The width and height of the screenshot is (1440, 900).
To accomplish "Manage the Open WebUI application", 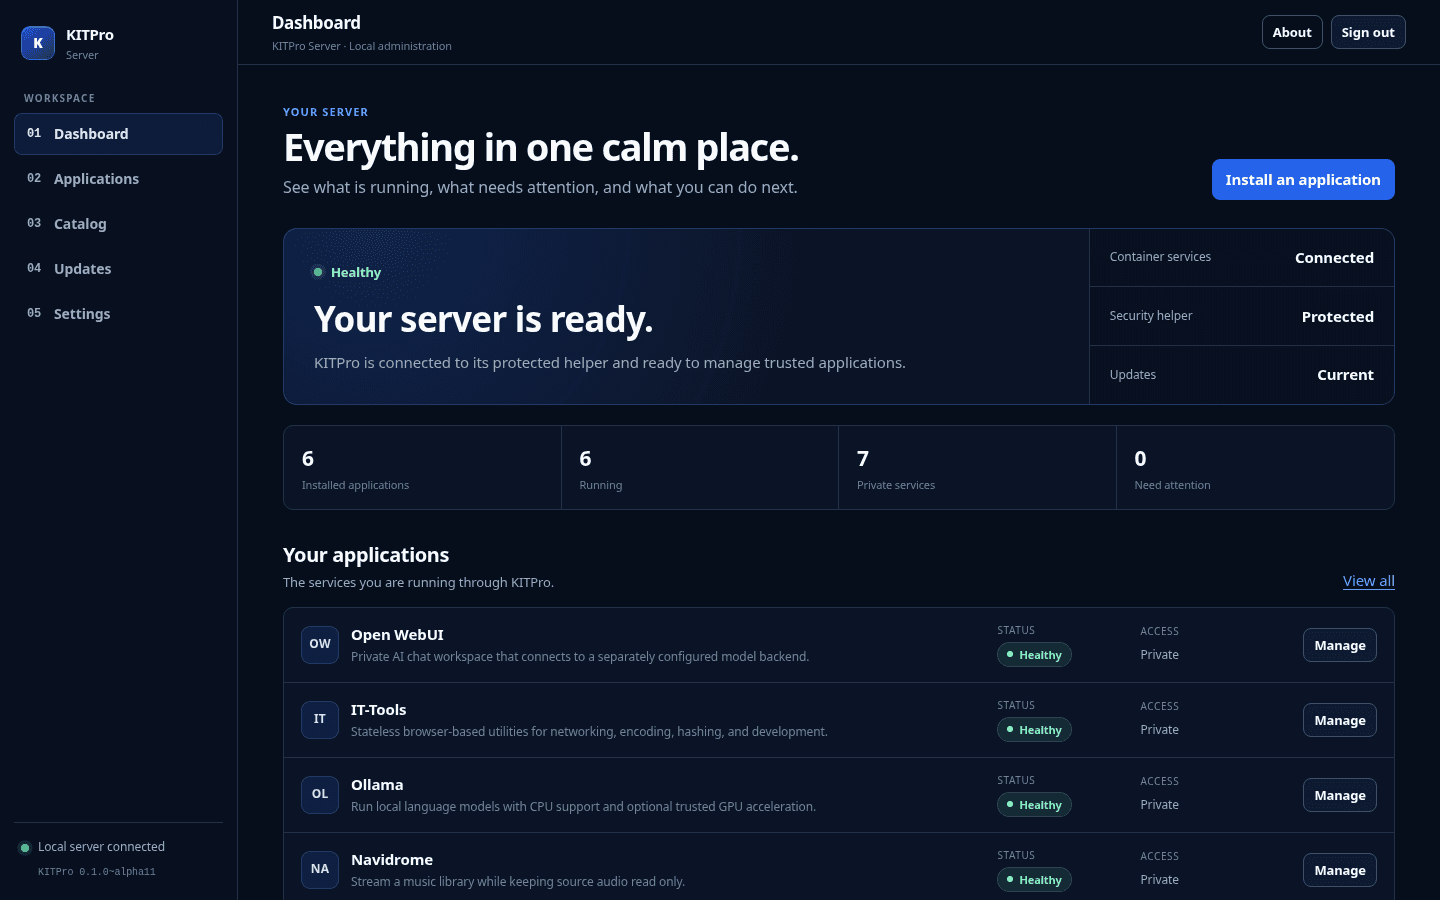I will coord(1340,645).
